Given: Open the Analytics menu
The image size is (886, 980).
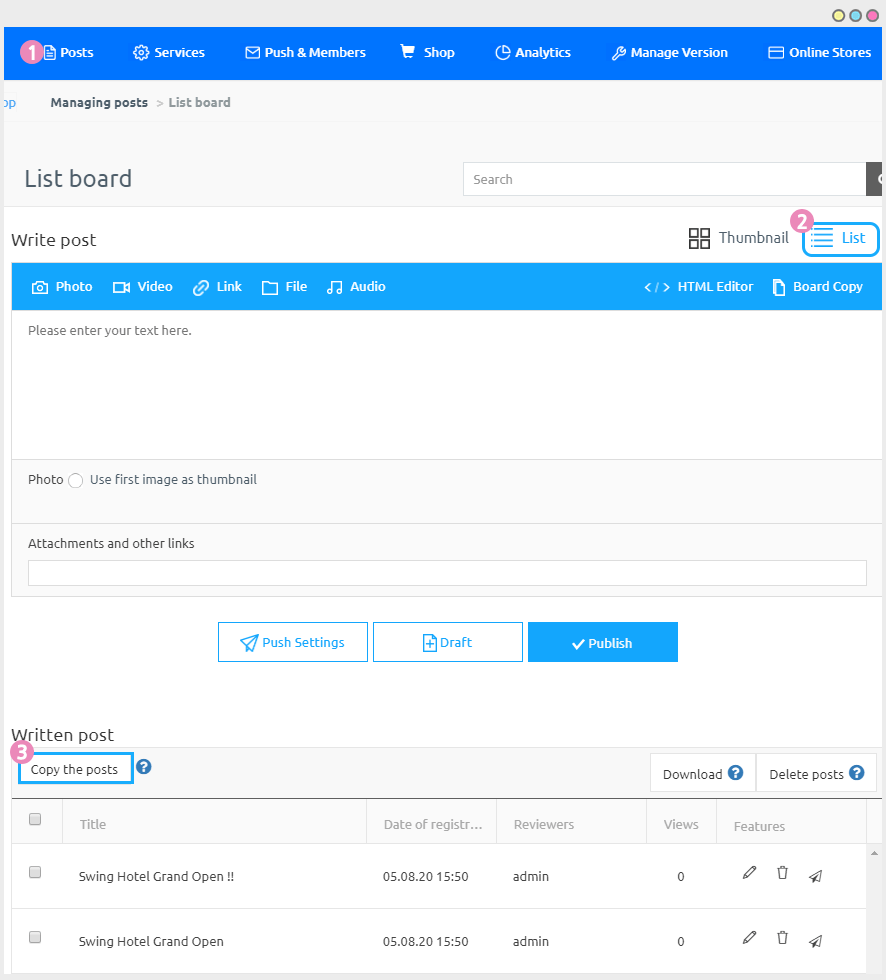Looking at the screenshot, I should (532, 52).
